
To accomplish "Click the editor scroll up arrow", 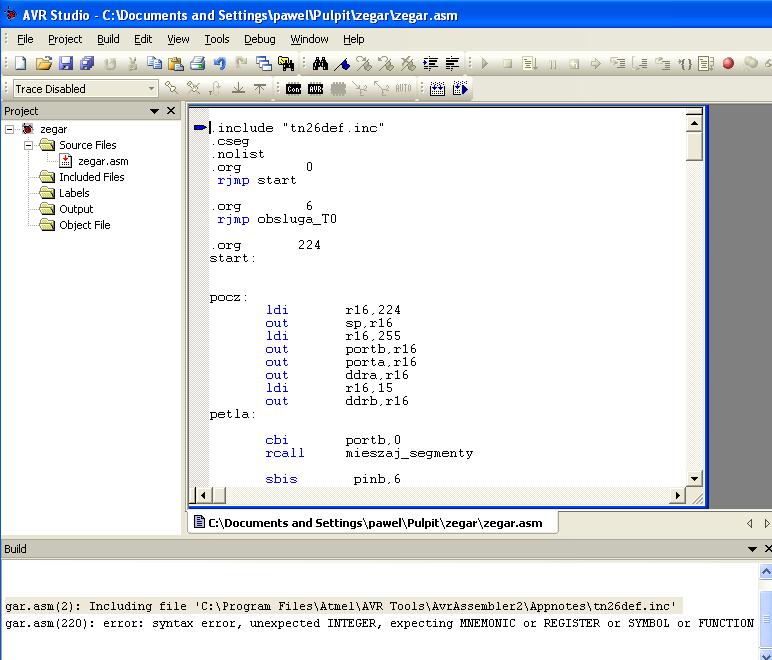I will [694, 123].
